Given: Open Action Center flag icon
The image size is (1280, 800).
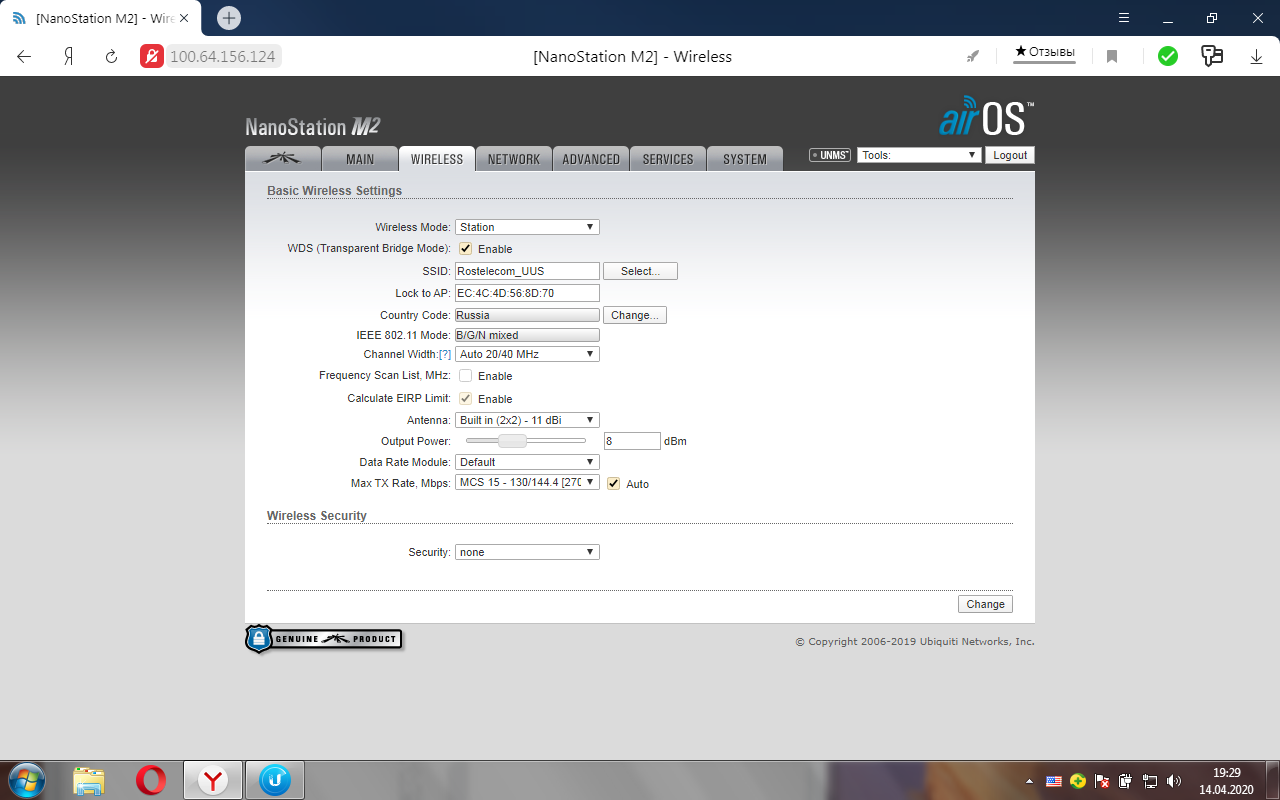Looking at the screenshot, I should click(1102, 781).
